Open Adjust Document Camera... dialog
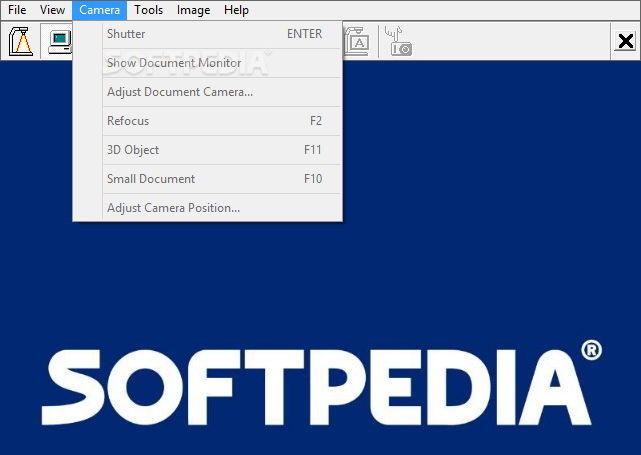 click(208, 92)
